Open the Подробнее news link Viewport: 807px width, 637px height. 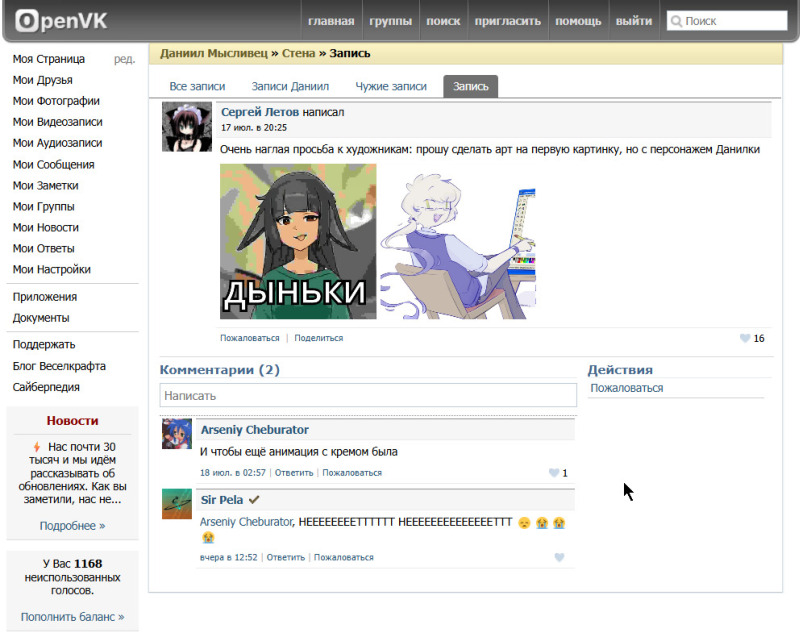[73, 526]
